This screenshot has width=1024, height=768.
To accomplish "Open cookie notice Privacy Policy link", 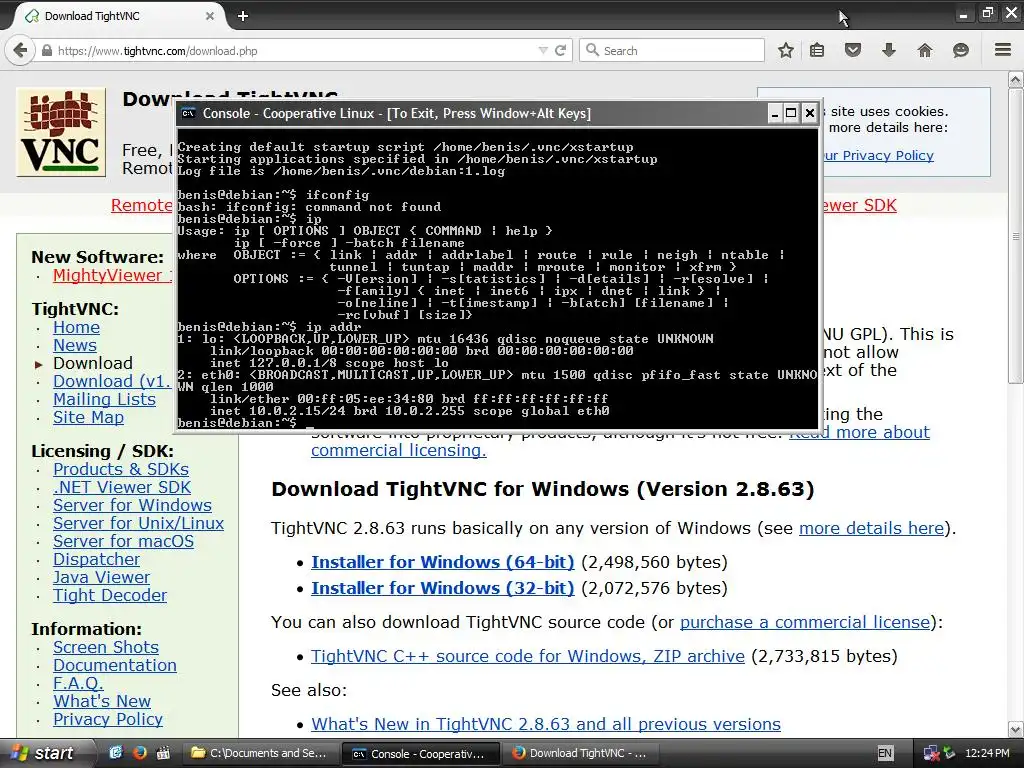I will 878,155.
